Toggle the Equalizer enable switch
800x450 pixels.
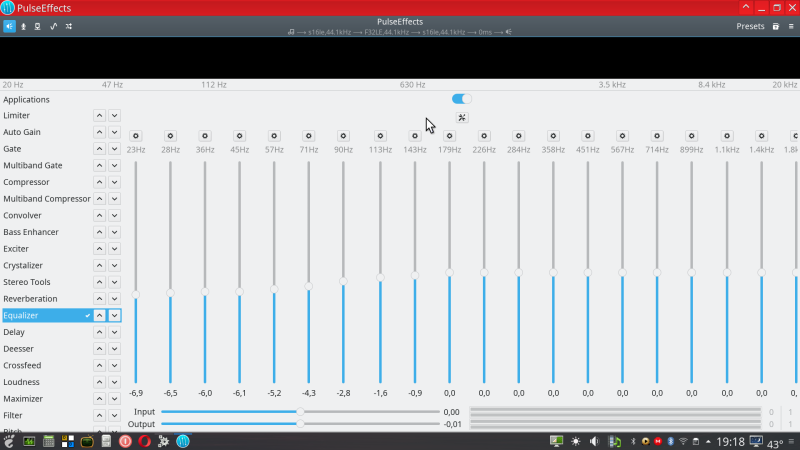coord(462,99)
